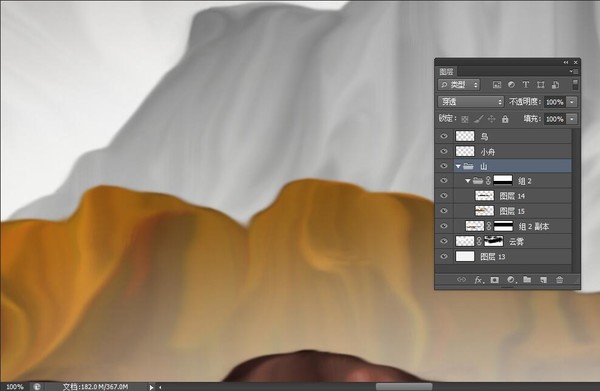The width and height of the screenshot is (600, 391).
Task: Select the 图层 panel tab
Action: click(x=447, y=72)
